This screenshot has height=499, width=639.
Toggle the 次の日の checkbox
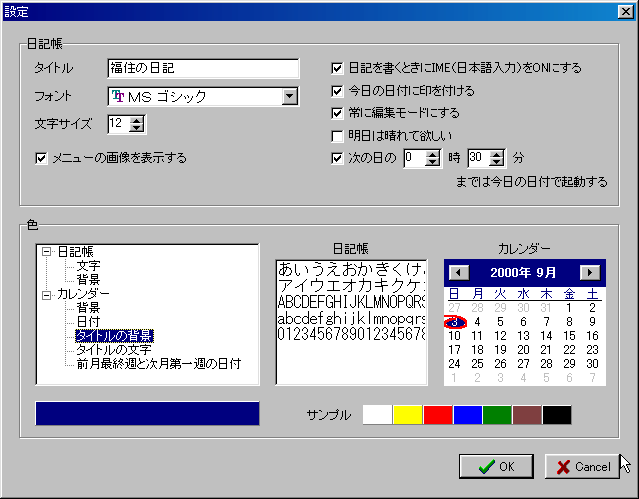337,158
